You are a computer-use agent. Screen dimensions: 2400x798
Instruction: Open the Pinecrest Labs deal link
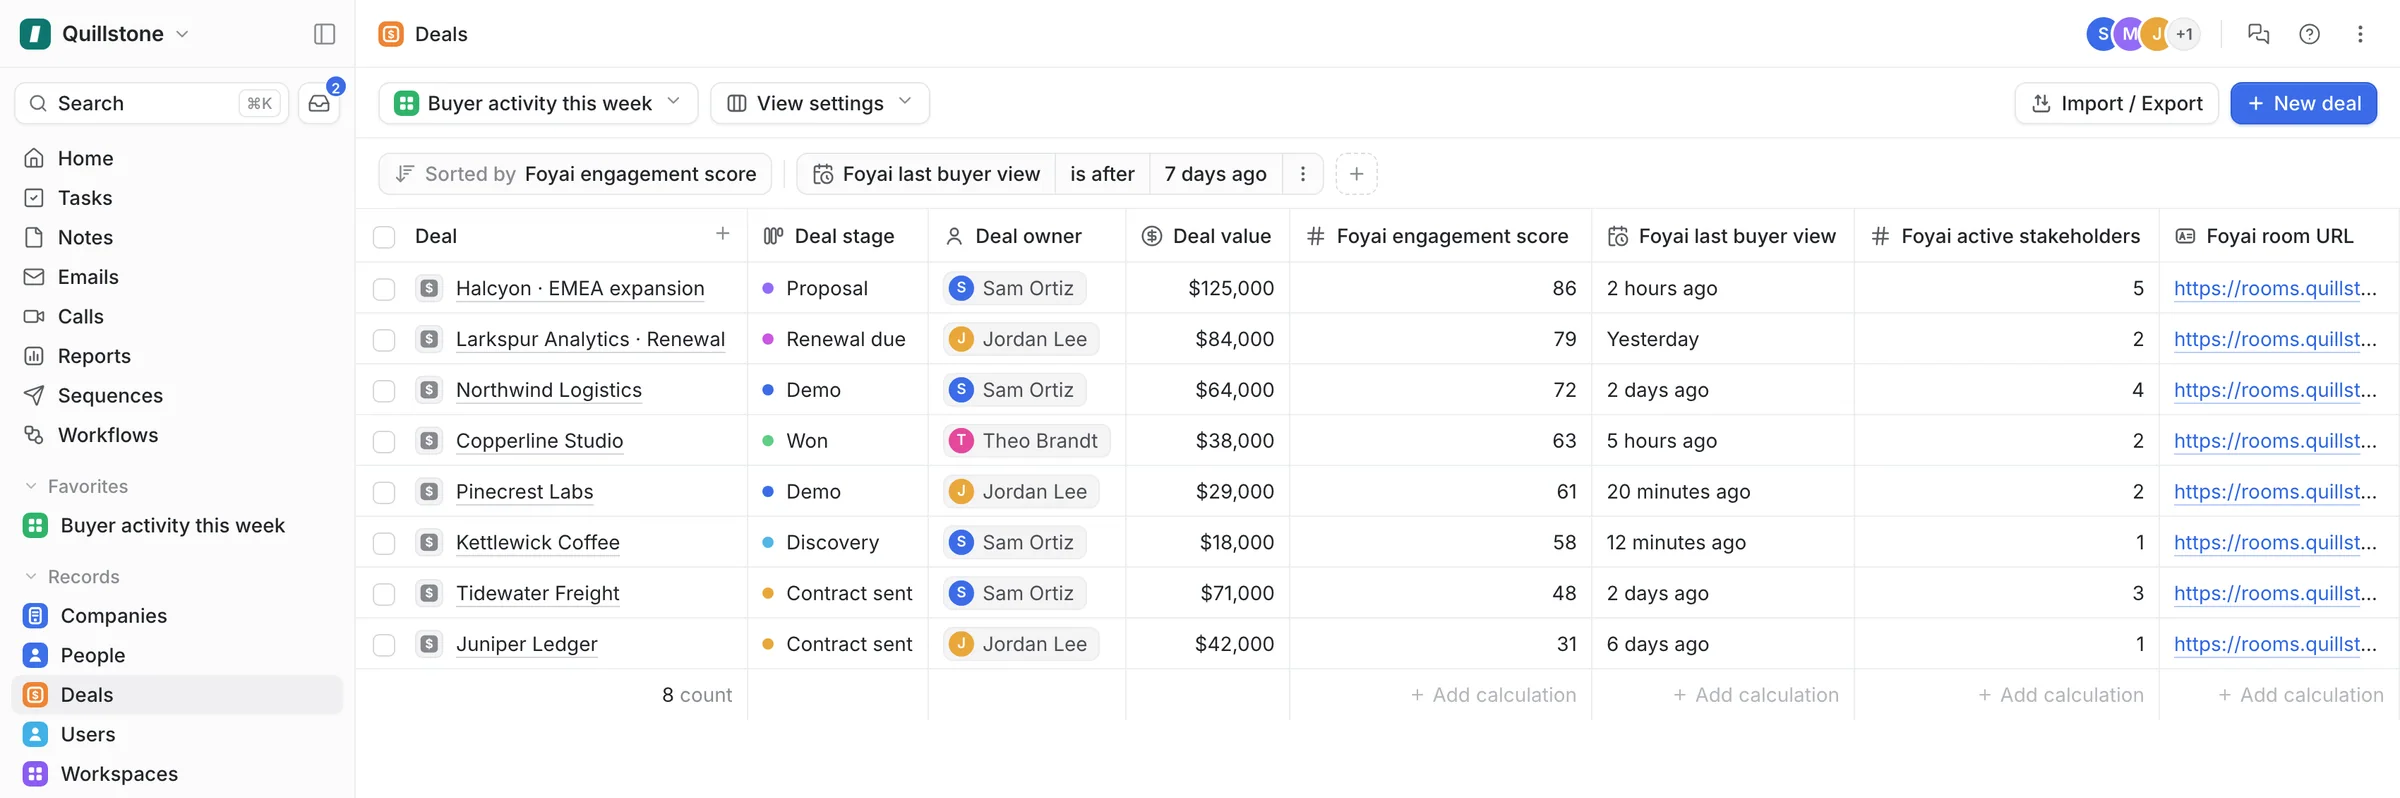(x=525, y=492)
